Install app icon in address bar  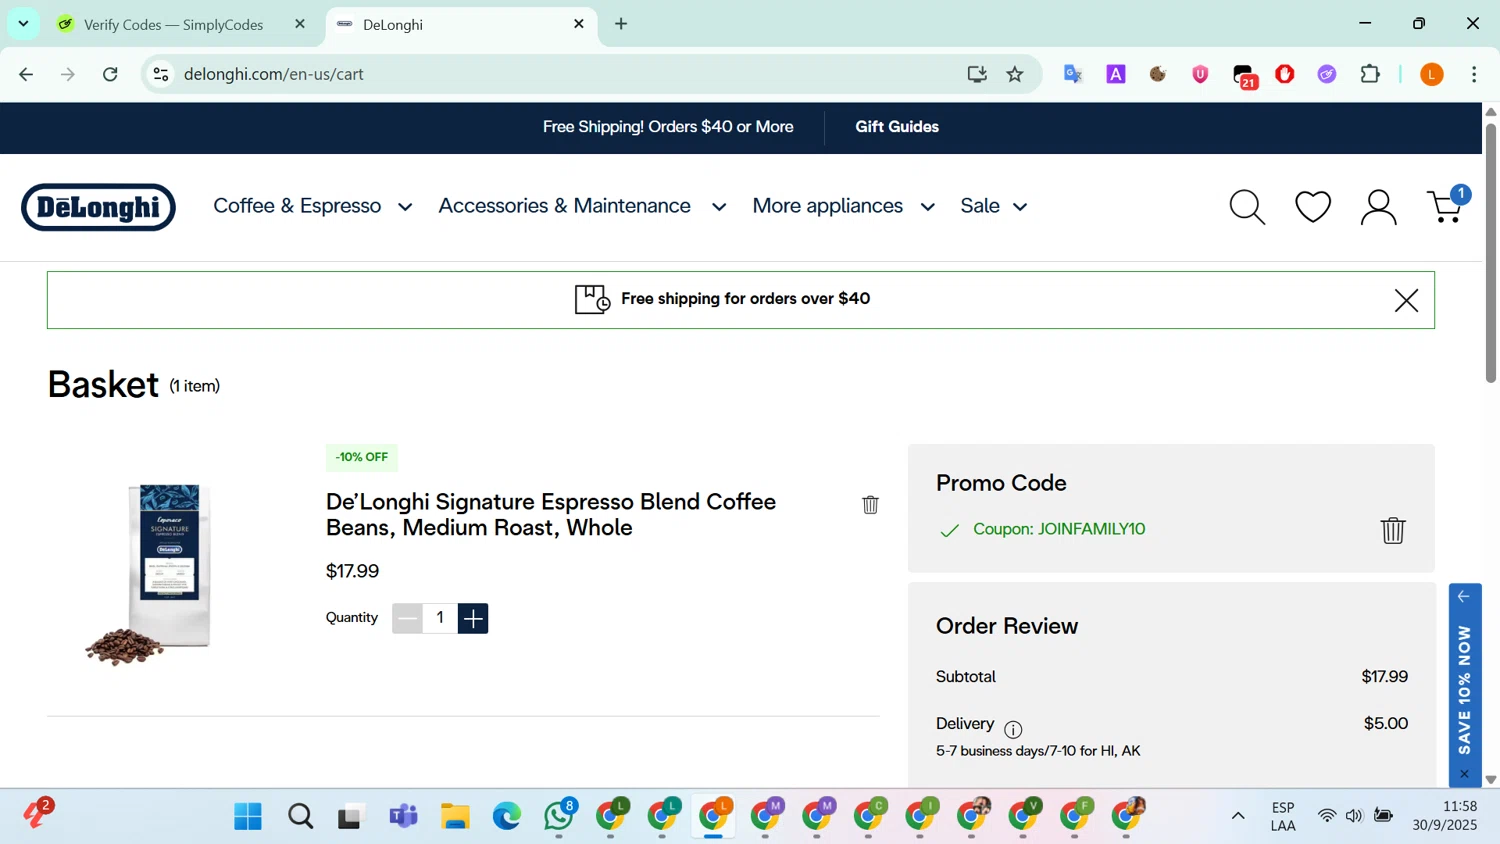(x=977, y=74)
